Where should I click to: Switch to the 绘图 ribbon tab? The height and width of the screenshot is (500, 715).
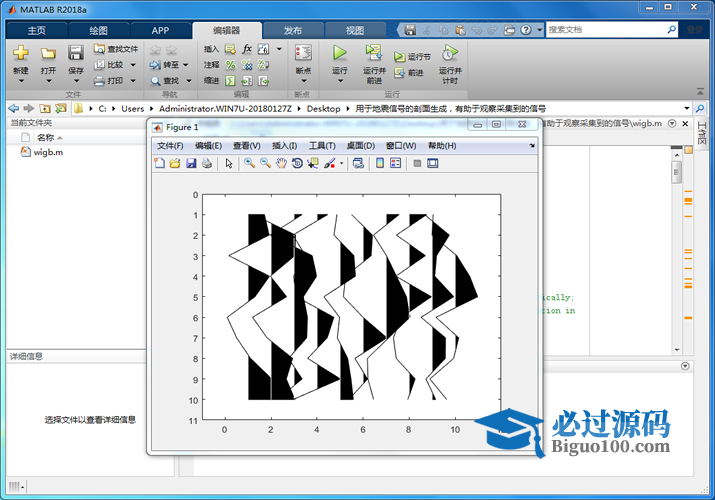tap(99, 30)
